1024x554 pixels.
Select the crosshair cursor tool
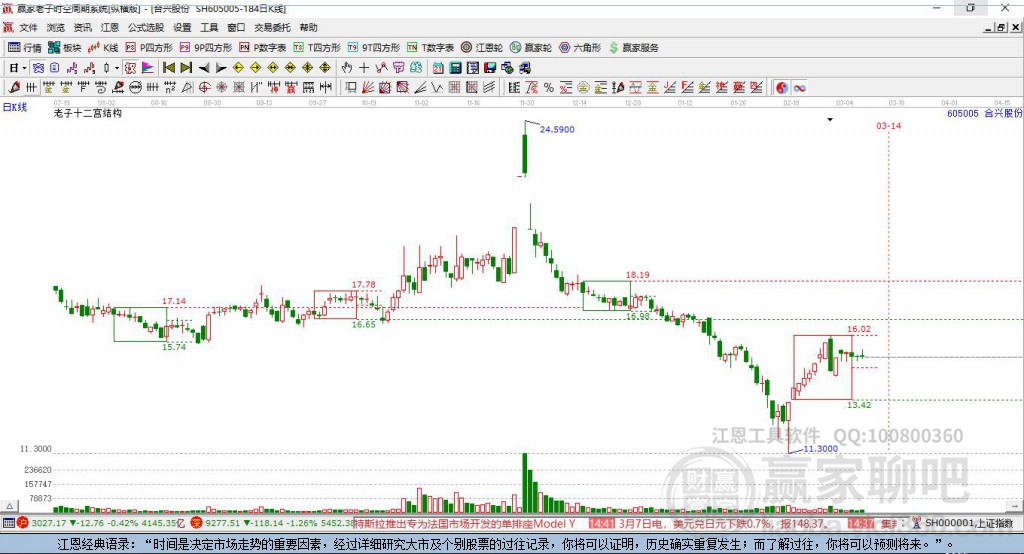pos(364,68)
